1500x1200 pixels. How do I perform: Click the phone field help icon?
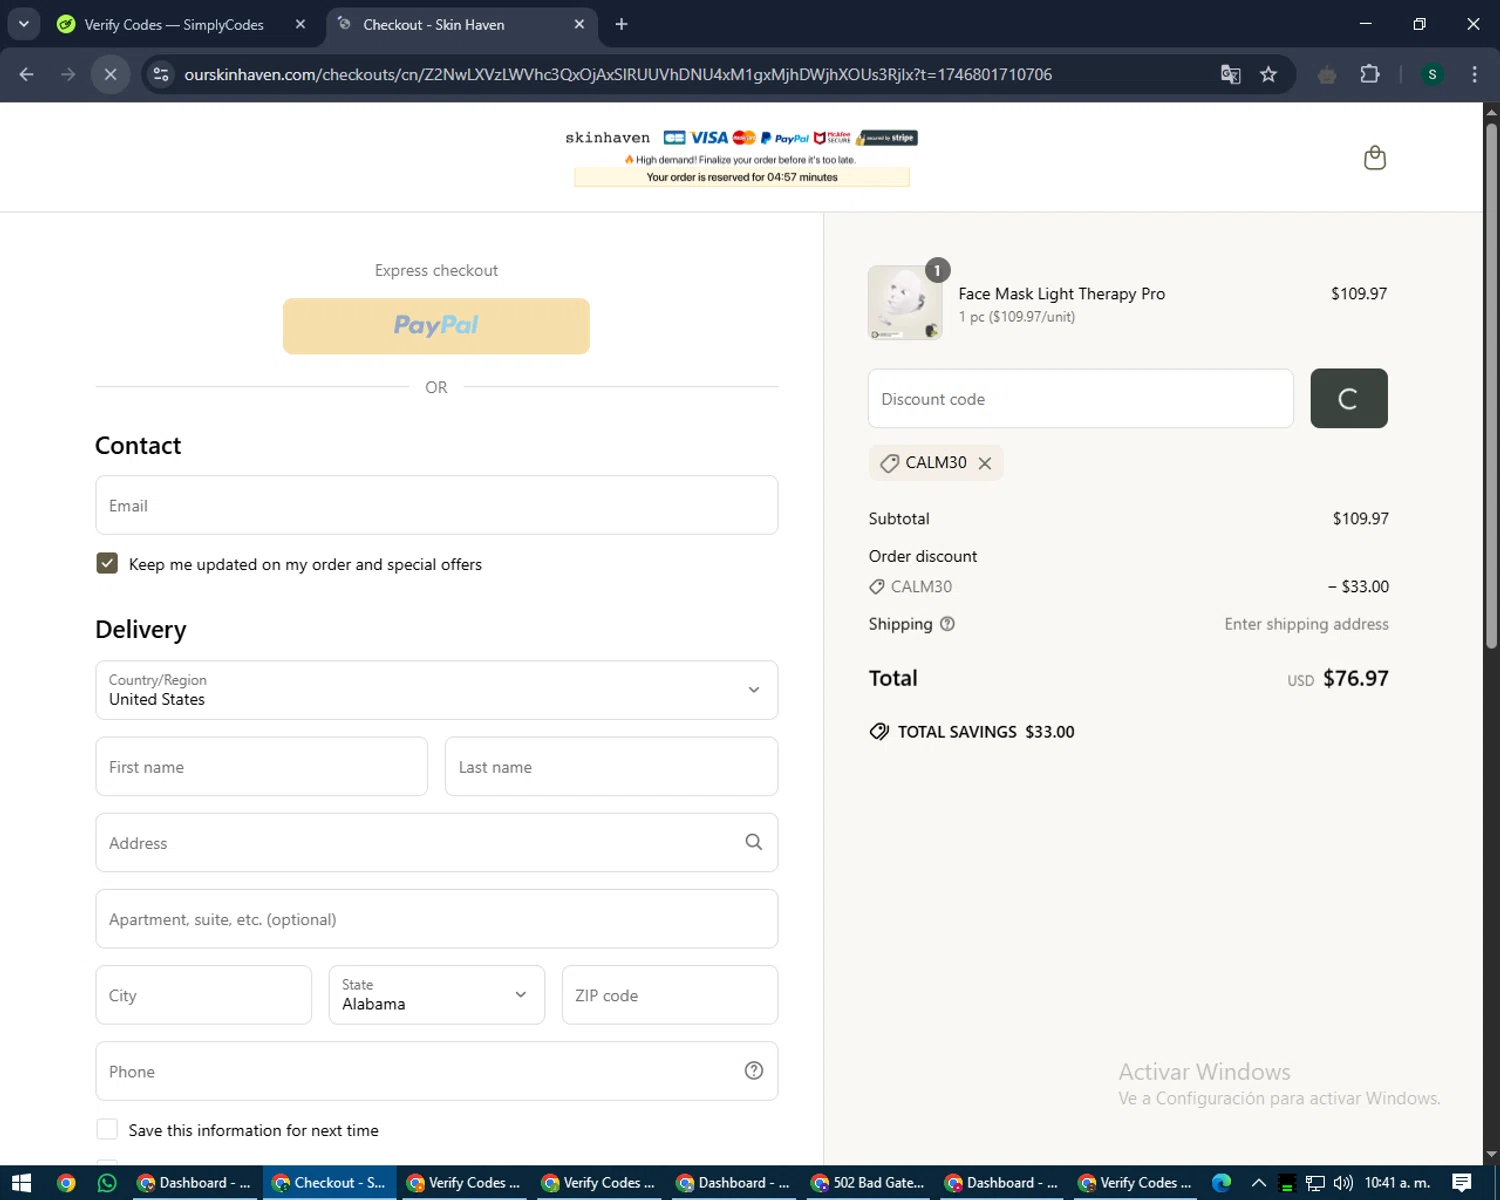[754, 1071]
